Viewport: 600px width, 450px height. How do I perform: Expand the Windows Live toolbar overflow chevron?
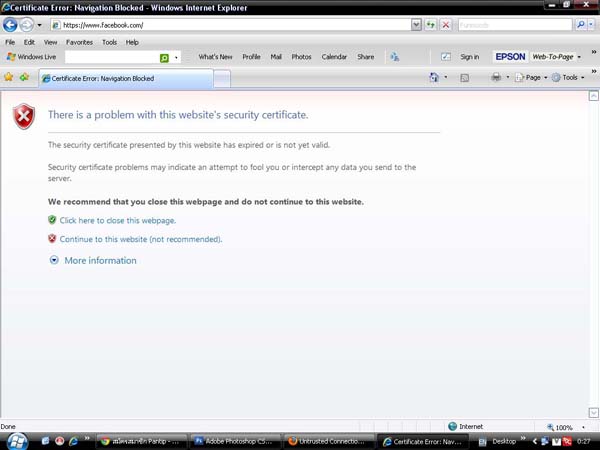pyautogui.click(x=593, y=52)
